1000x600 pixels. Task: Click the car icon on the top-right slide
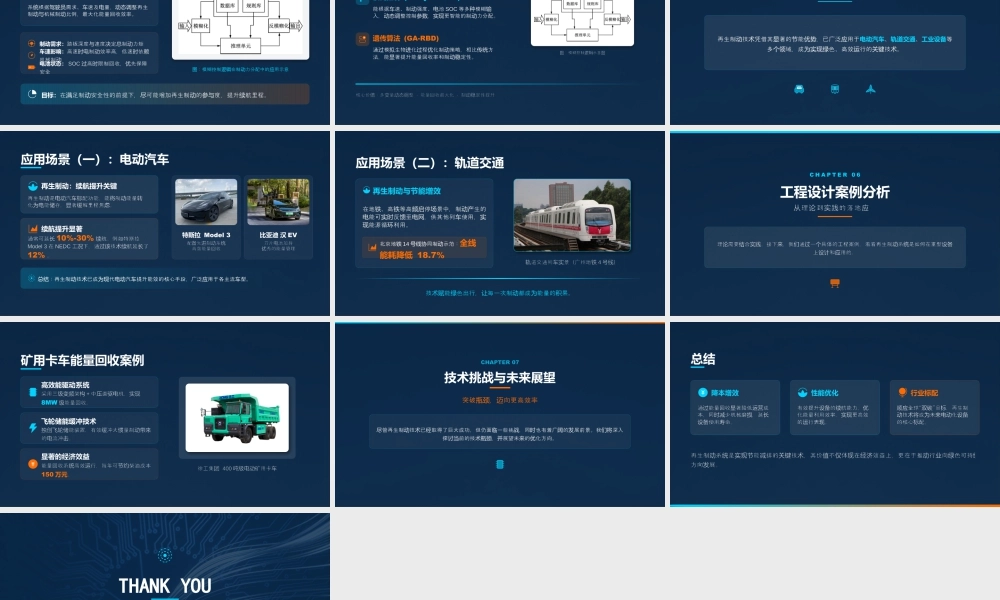pyautogui.click(x=798, y=89)
